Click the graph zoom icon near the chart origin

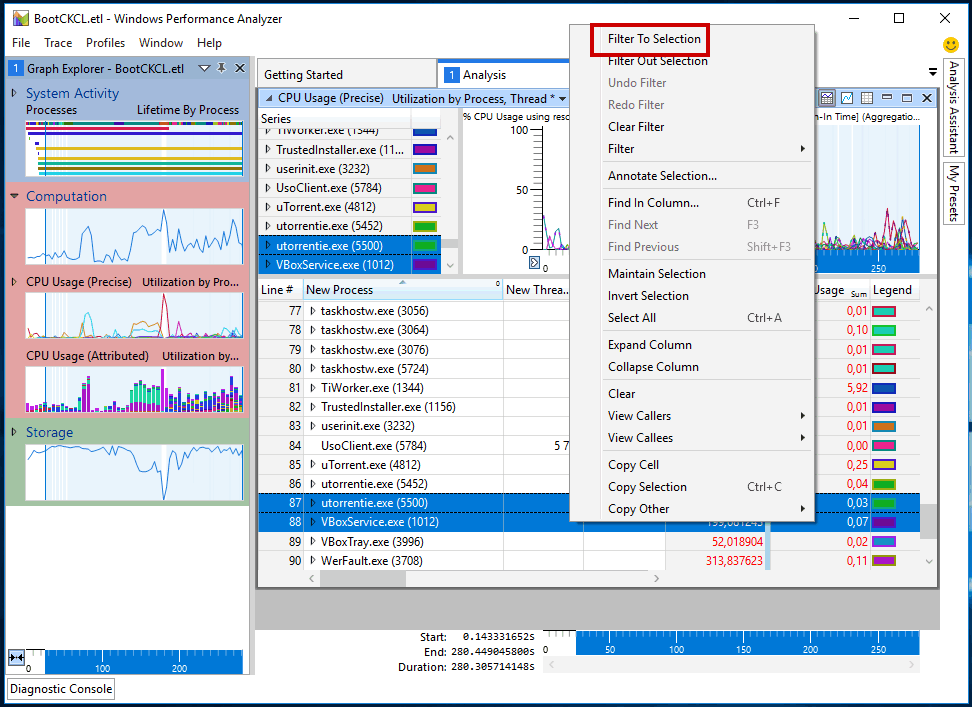(x=534, y=263)
